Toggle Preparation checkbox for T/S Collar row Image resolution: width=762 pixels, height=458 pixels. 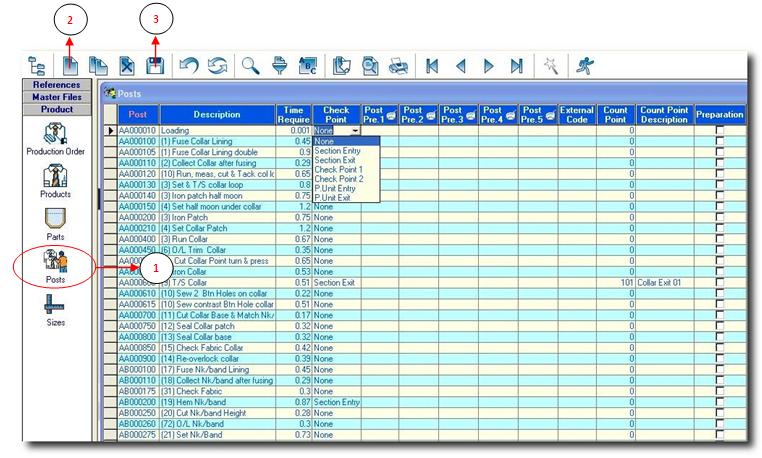point(720,283)
